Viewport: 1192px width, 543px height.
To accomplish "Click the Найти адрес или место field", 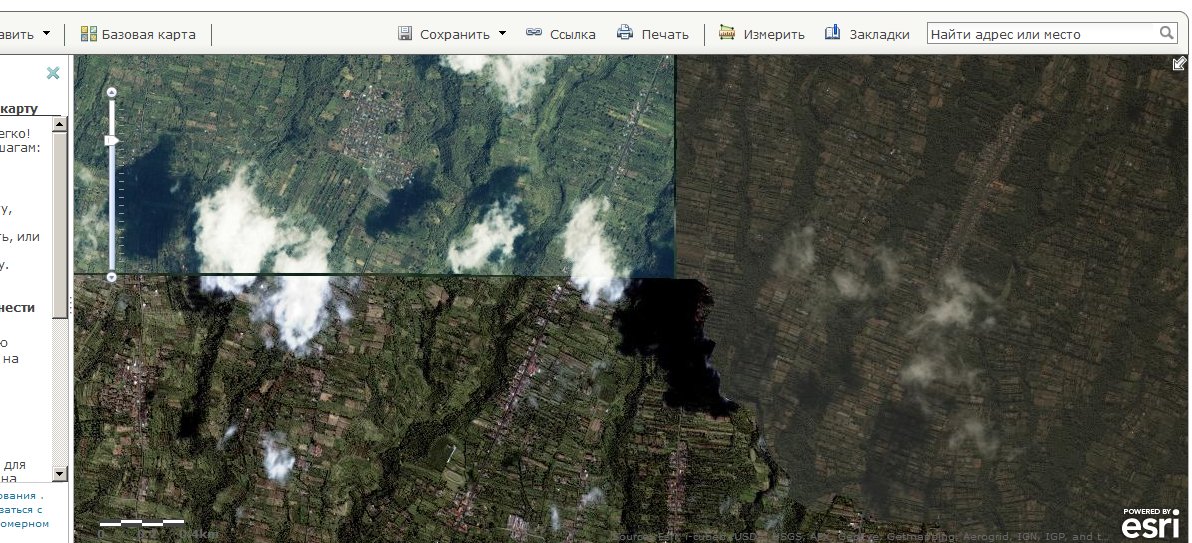I will 1040,34.
